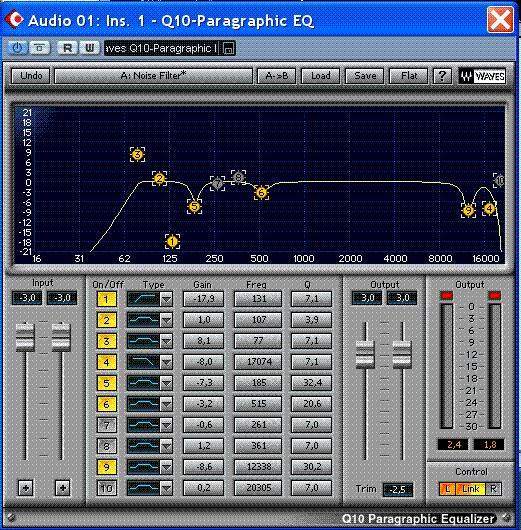Screen dimensions: 521x530
Task: Select band 6 marker on the EQ graph
Action: tap(261, 192)
